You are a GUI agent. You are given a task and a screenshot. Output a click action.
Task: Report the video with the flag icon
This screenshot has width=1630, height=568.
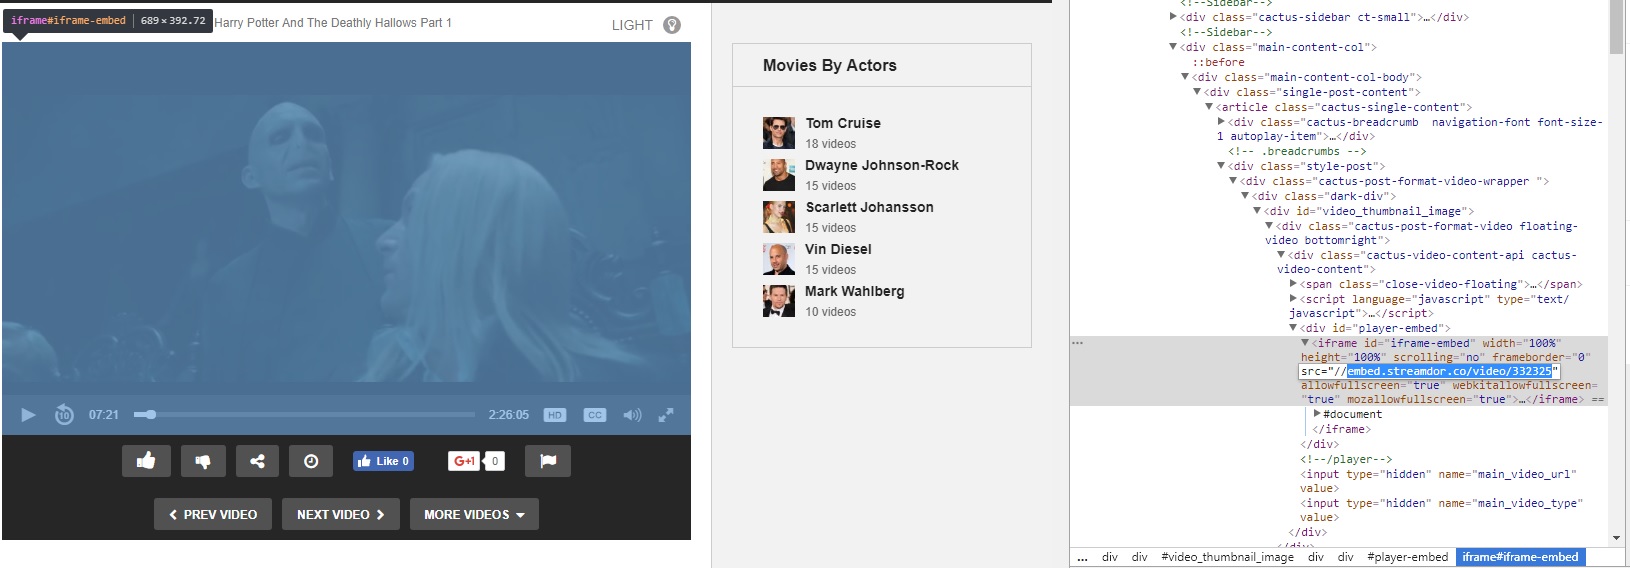548,461
